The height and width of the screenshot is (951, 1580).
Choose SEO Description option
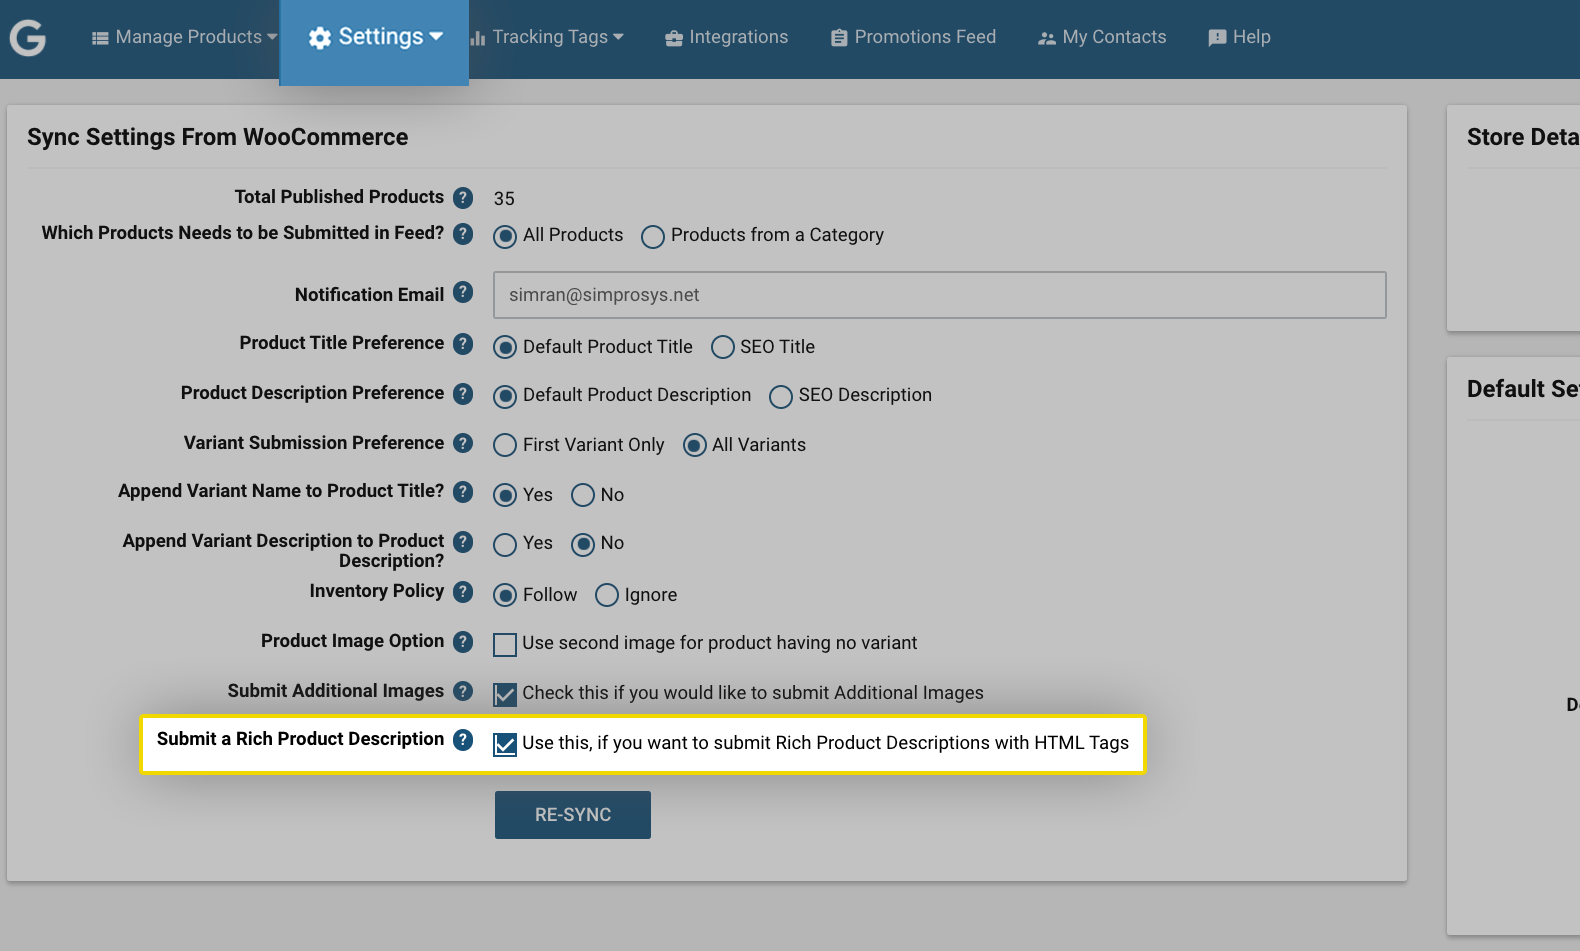click(781, 397)
